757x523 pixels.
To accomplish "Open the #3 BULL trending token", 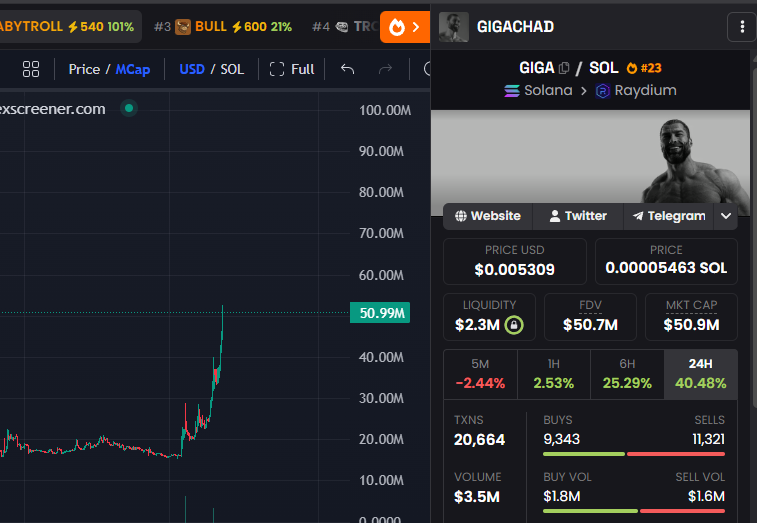I will [x=223, y=27].
